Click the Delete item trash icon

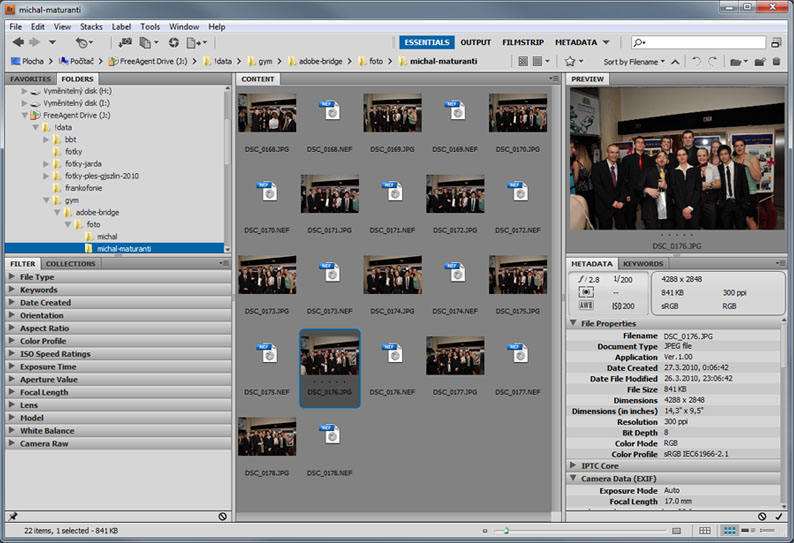[777, 61]
